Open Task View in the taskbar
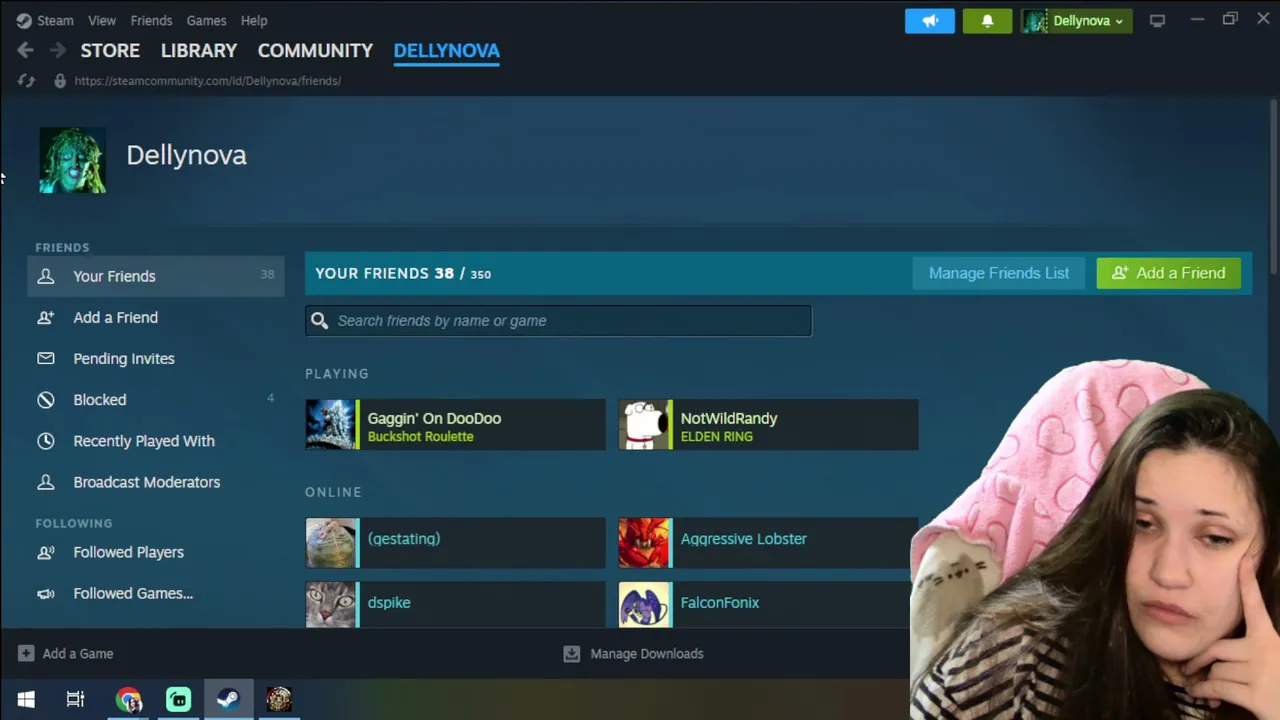Screen dimensions: 1280x720 [x=76, y=699]
